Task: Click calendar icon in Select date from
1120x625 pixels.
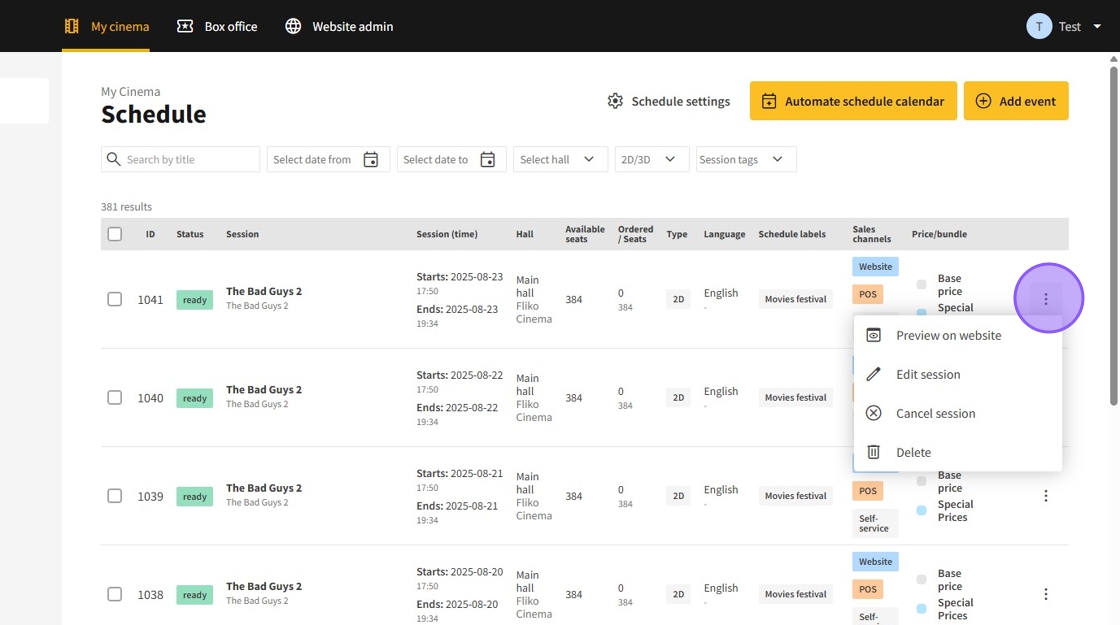Action: [x=371, y=160]
